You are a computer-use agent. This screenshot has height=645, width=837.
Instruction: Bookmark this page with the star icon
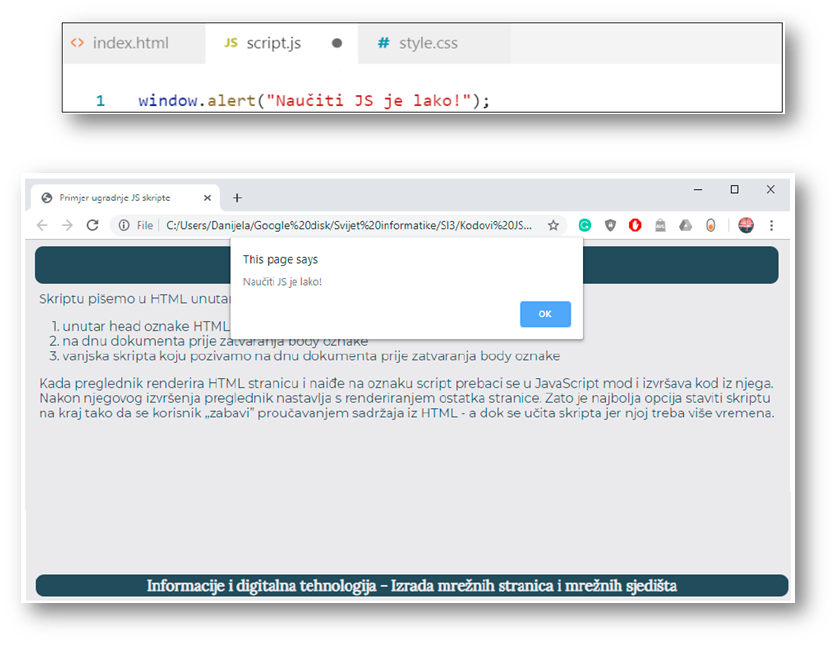coord(553,225)
